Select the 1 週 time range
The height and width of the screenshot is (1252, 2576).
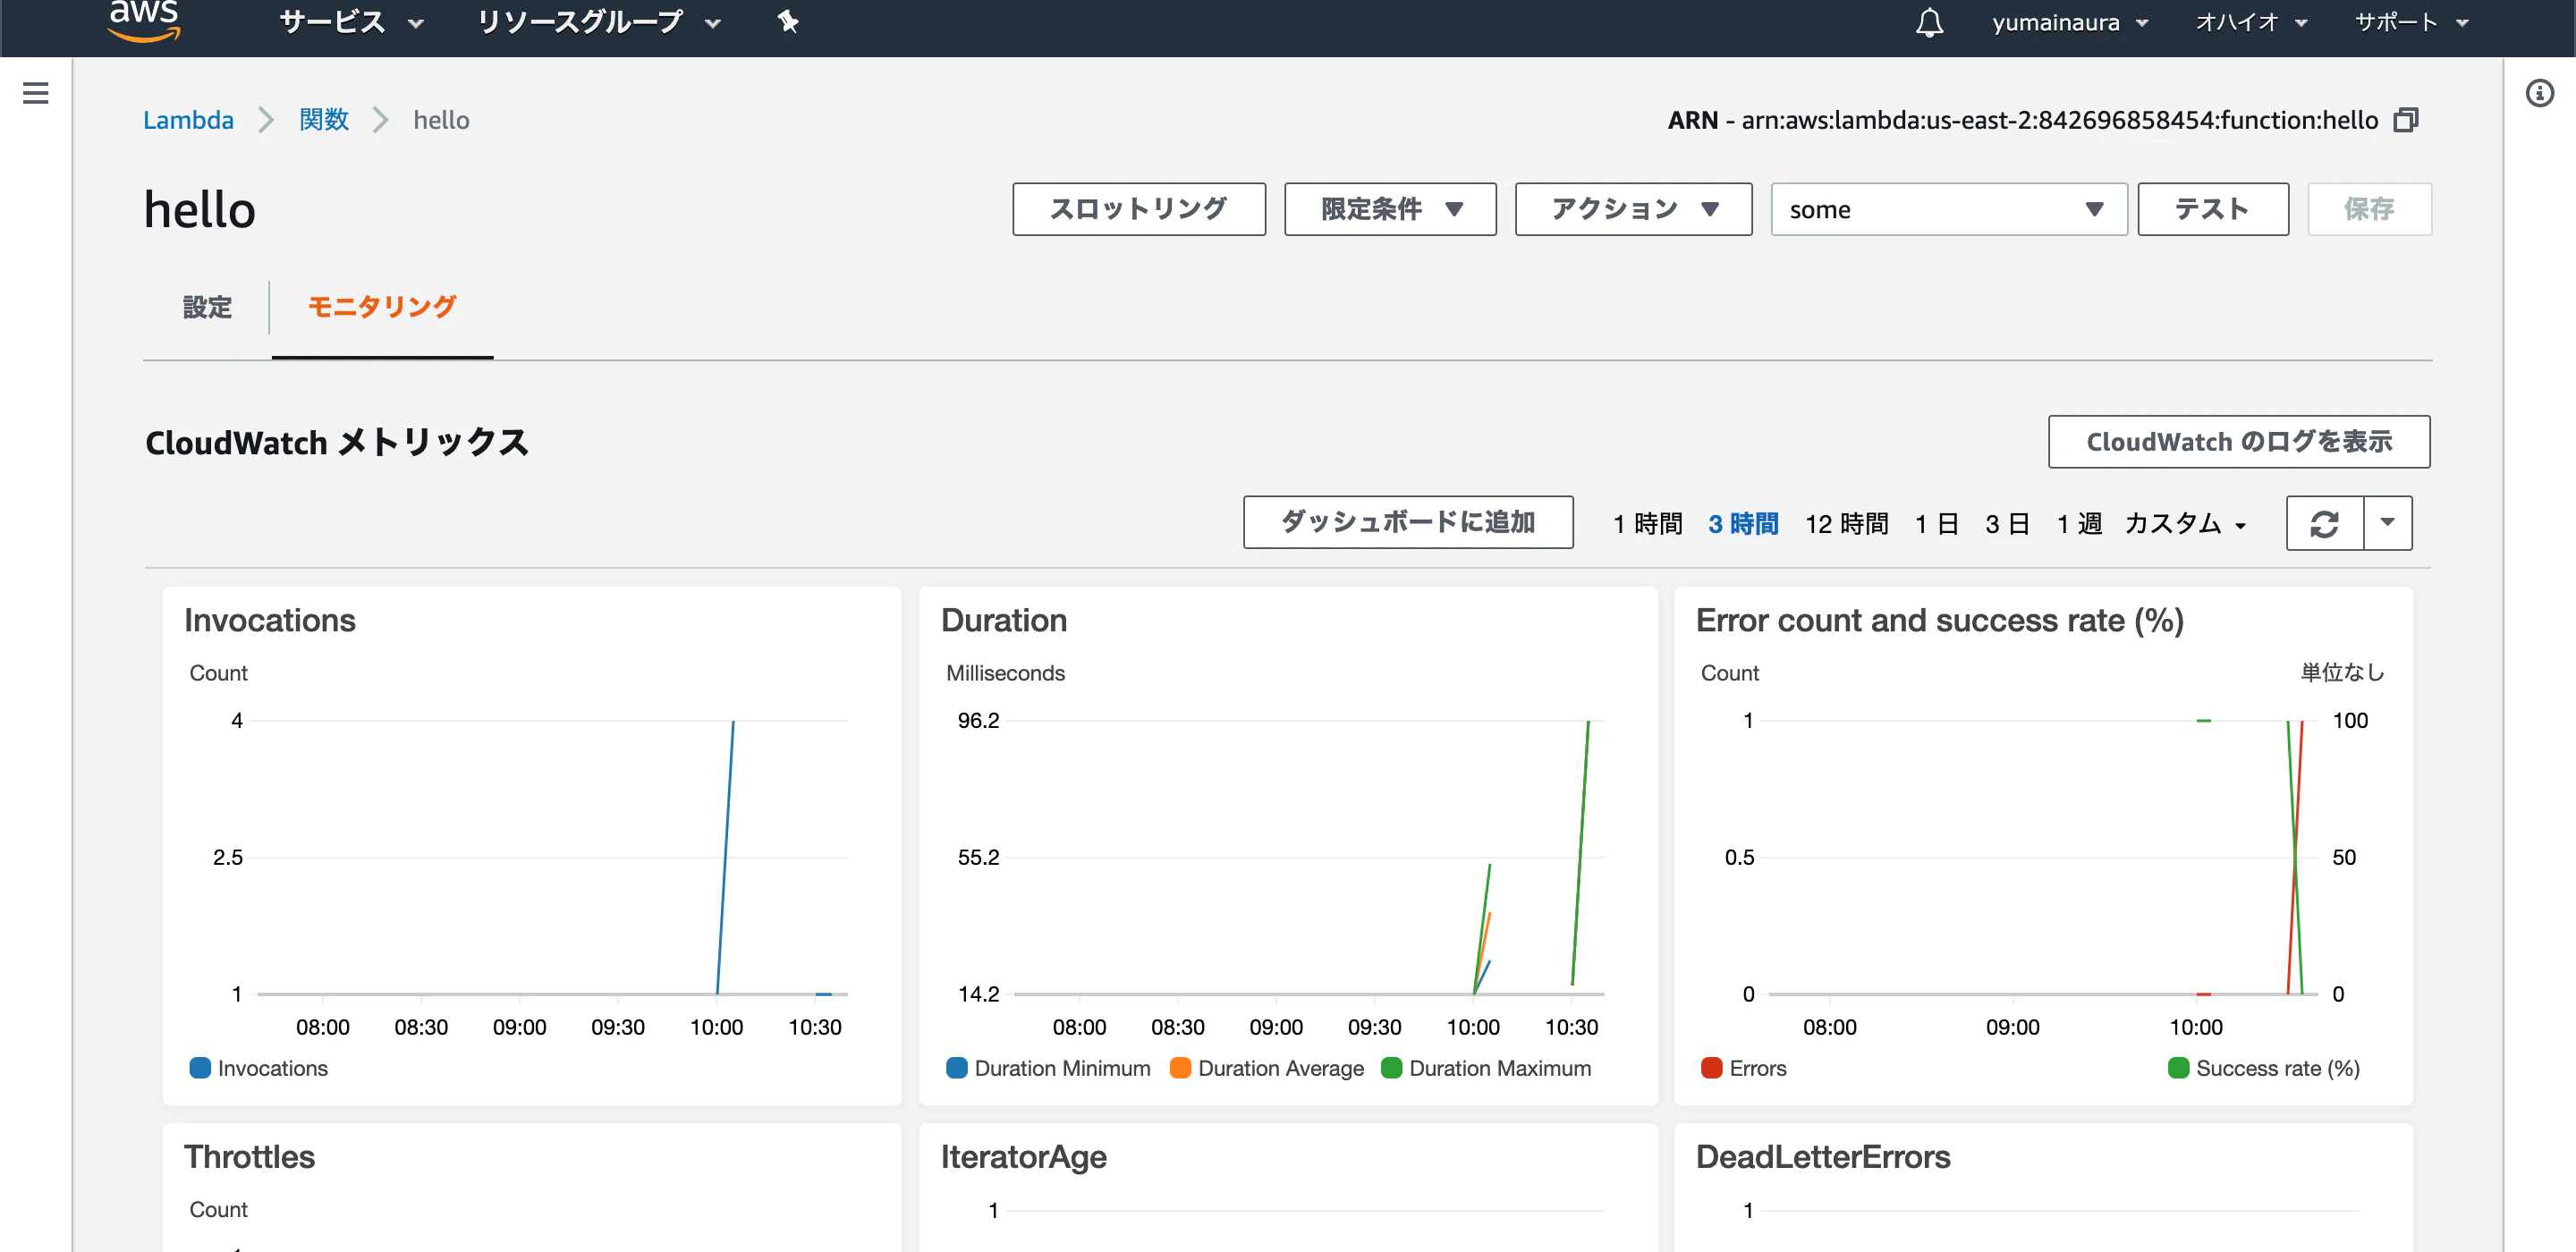(x=2079, y=524)
